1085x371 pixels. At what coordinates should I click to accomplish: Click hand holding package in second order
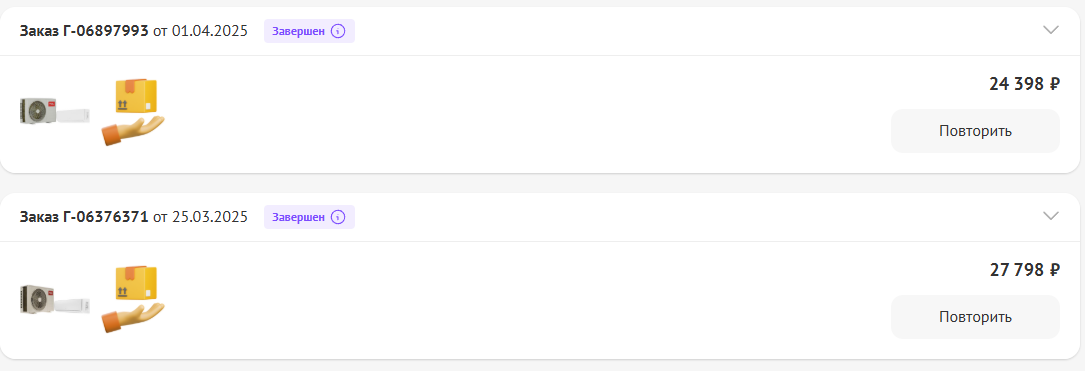tap(133, 298)
